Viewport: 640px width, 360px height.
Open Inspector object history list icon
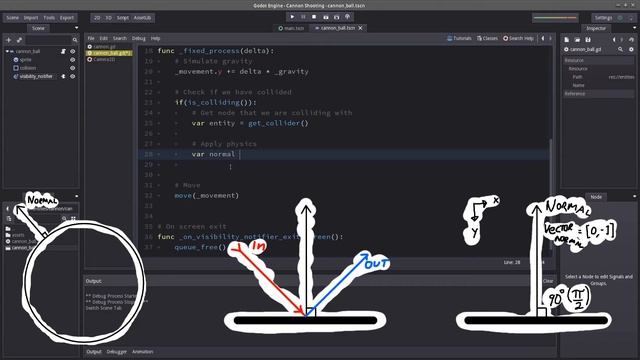[x=631, y=40]
